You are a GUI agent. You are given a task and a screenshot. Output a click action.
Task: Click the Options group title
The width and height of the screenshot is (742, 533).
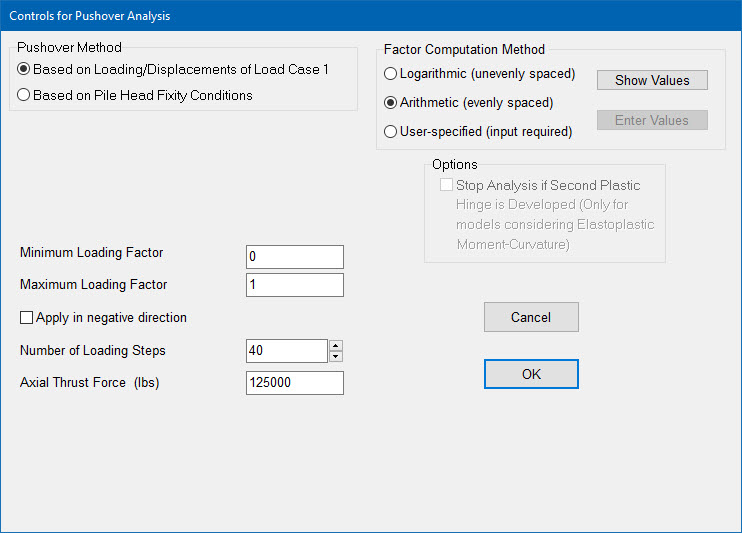455,164
